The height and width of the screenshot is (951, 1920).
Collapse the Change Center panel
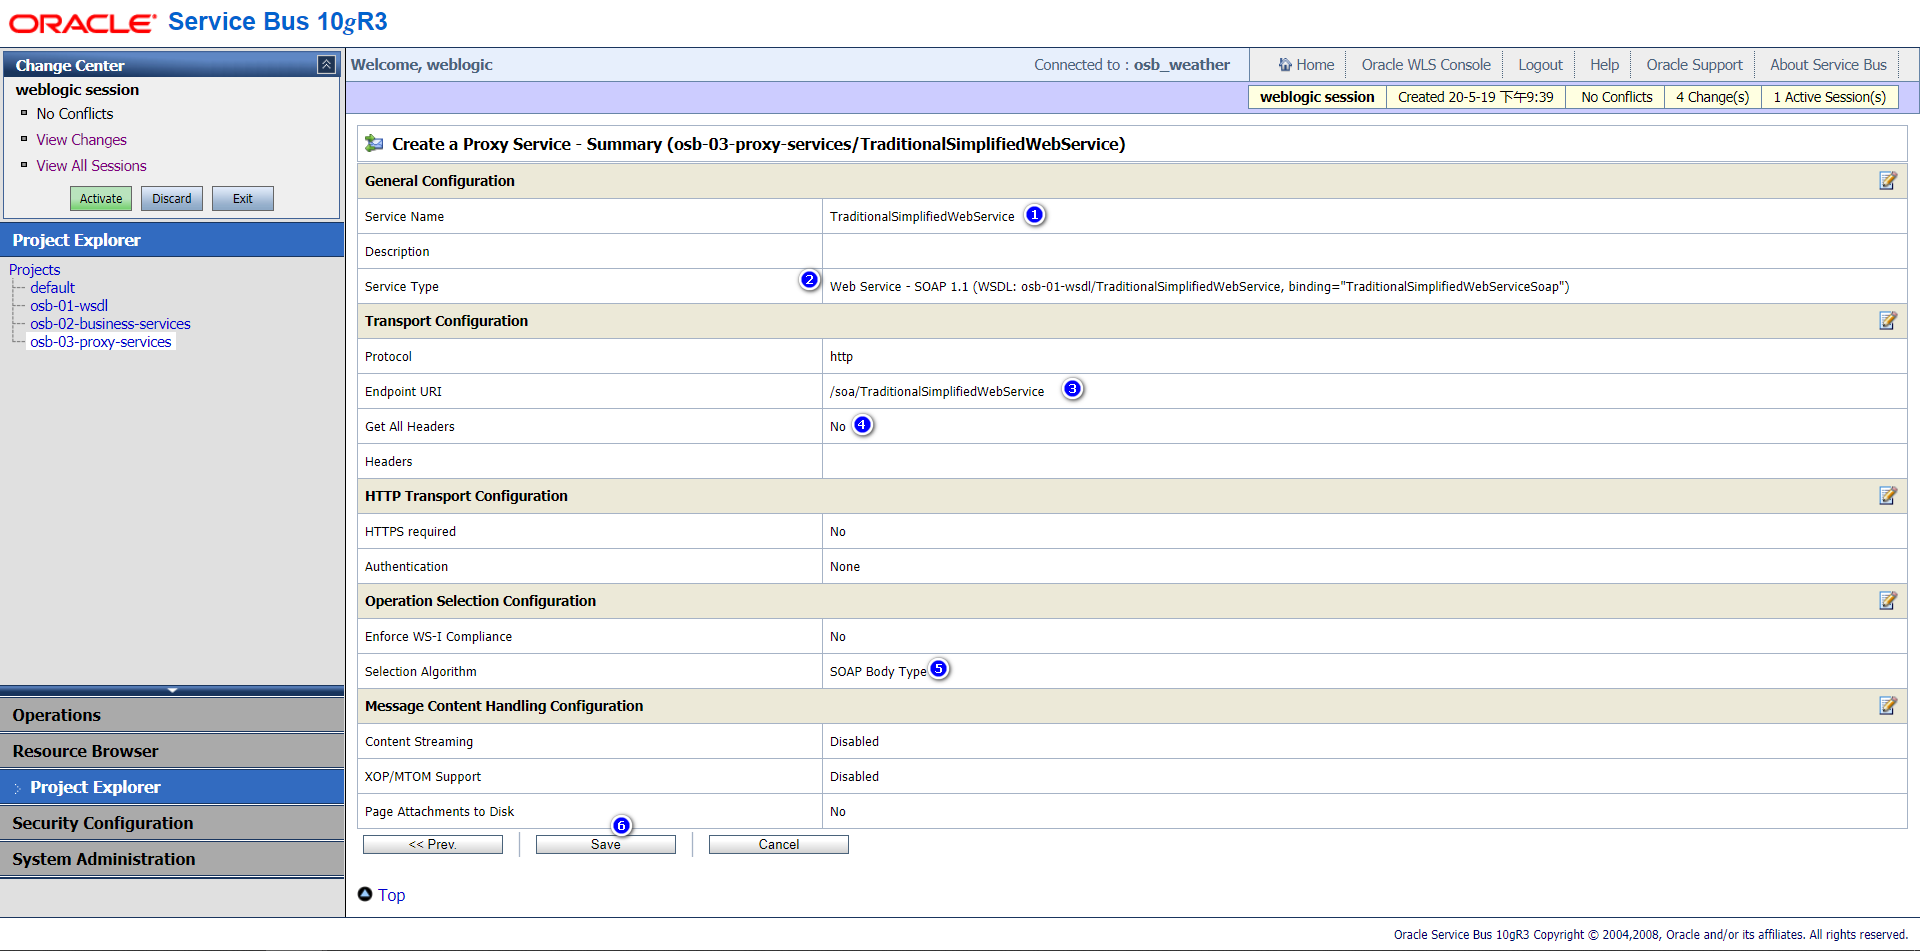(326, 65)
